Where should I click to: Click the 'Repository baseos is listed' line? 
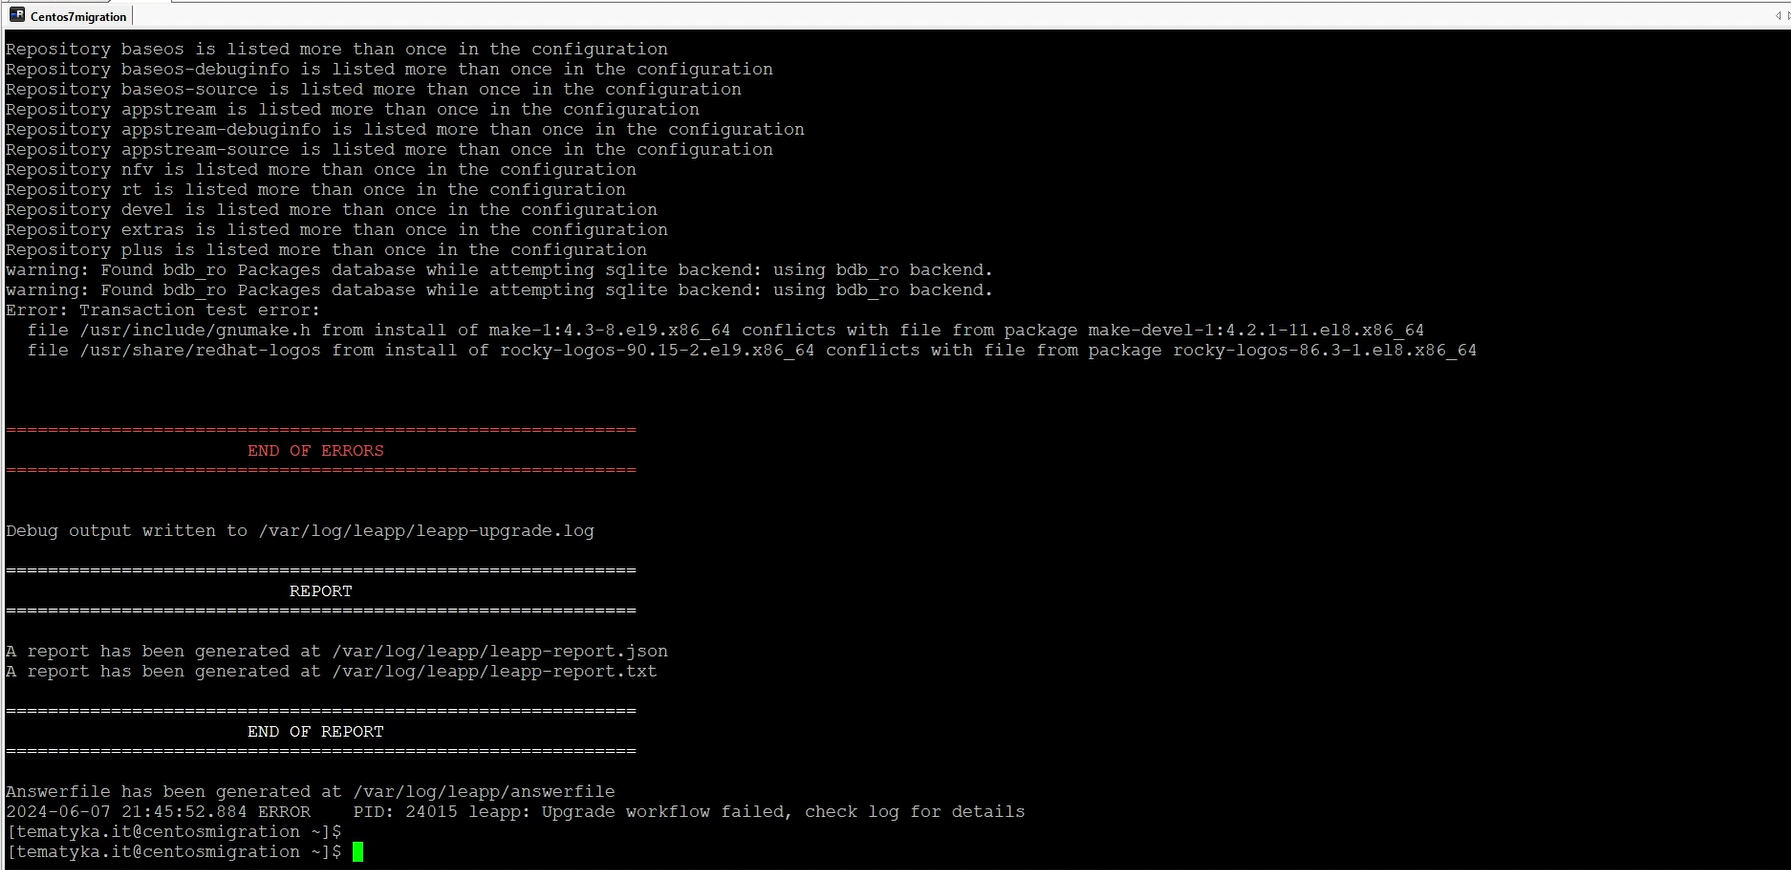(337, 49)
